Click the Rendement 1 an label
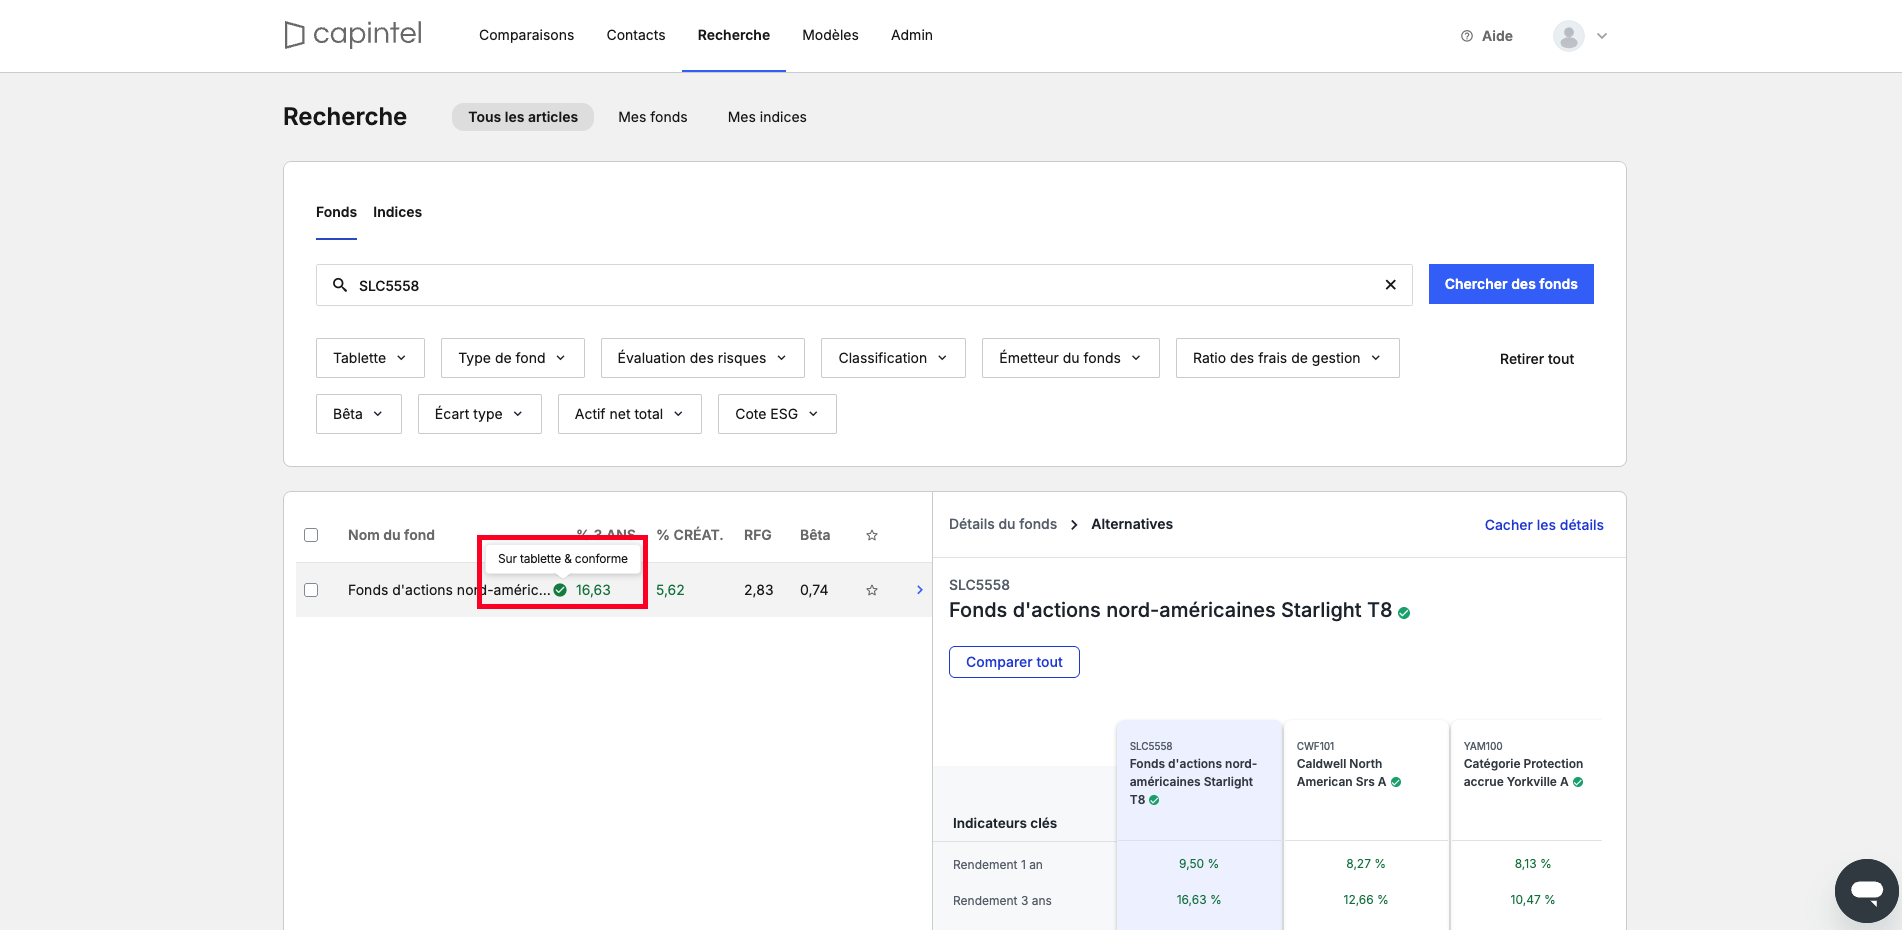 click(x=998, y=865)
